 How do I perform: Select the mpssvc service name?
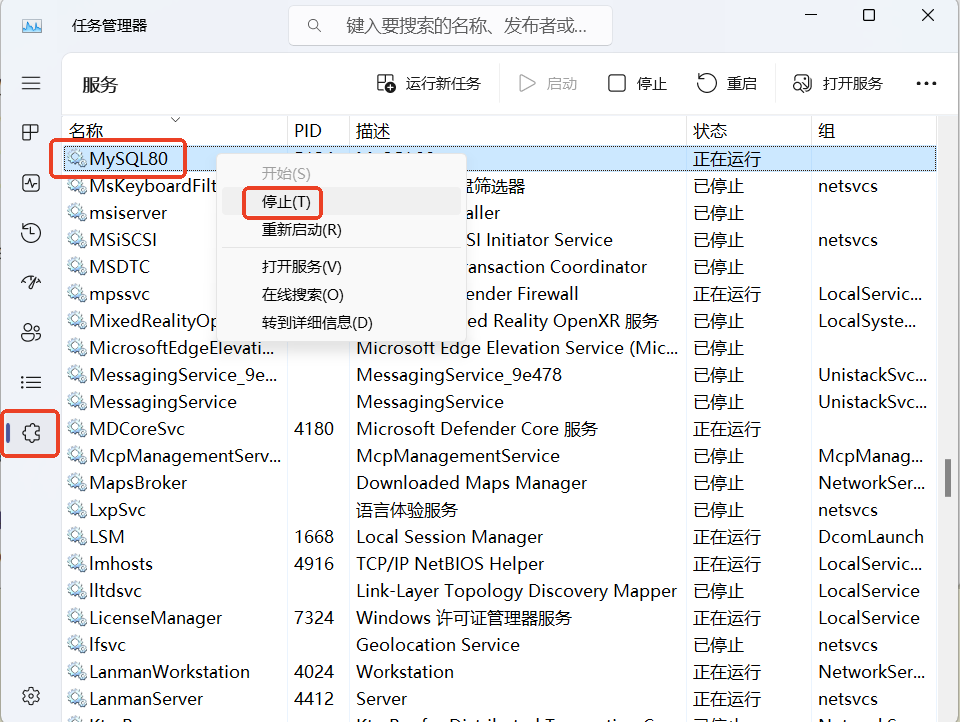pyautogui.click(x=119, y=294)
